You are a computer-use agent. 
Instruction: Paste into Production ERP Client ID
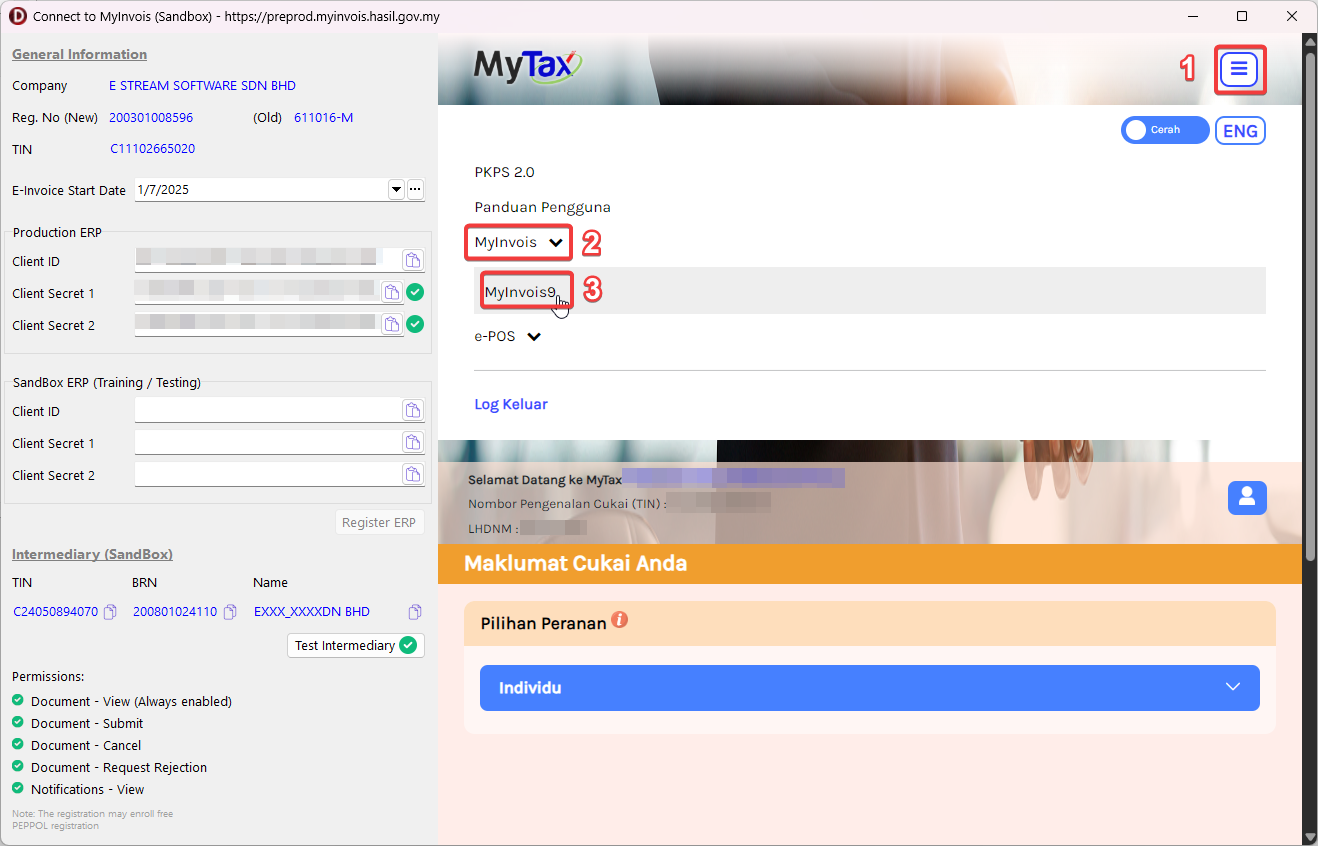(x=412, y=261)
